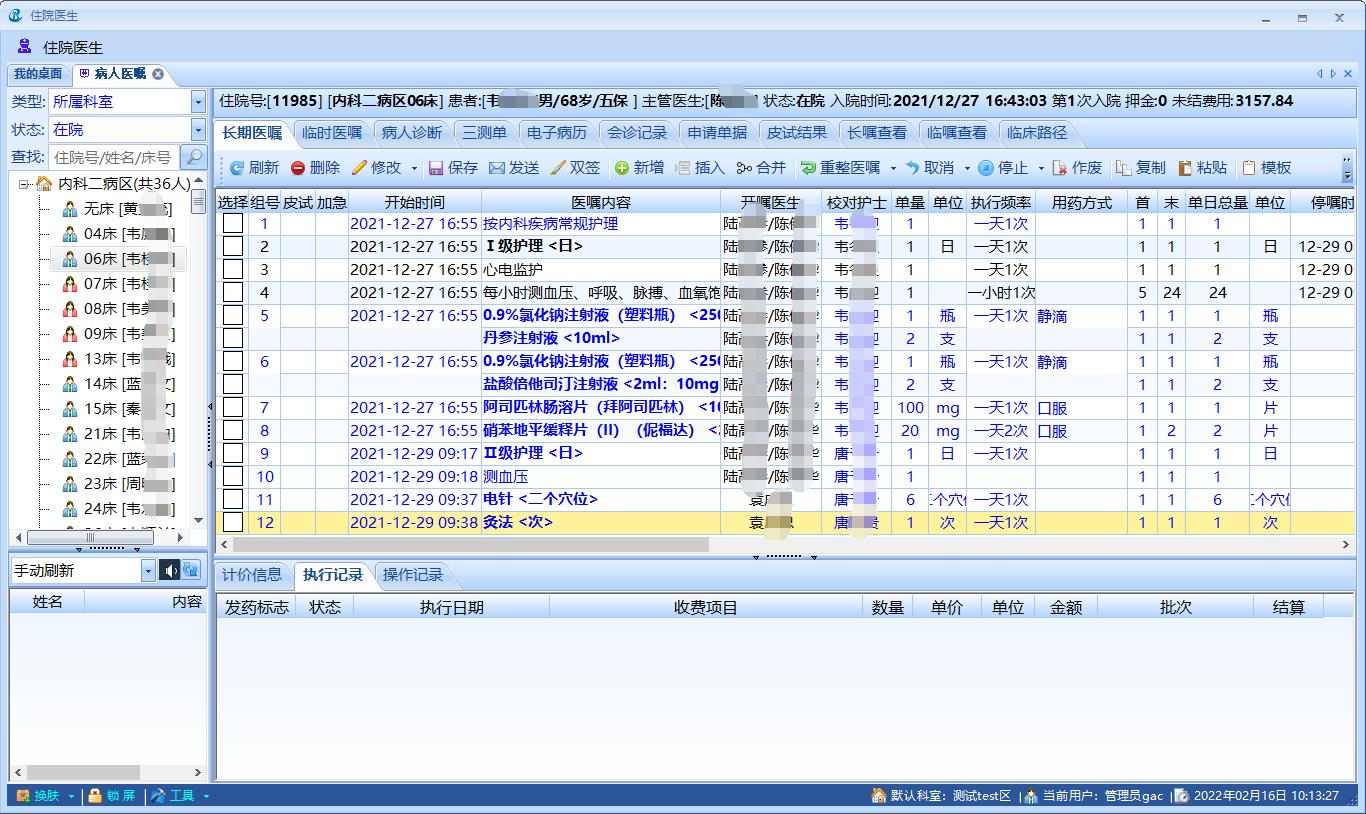Open the 状态 在院 dropdown list
This screenshot has height=814, width=1366.
click(198, 130)
